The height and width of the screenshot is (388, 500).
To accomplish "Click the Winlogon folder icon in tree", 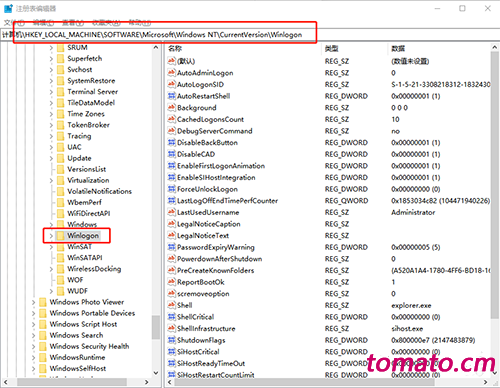I will tap(60, 236).
